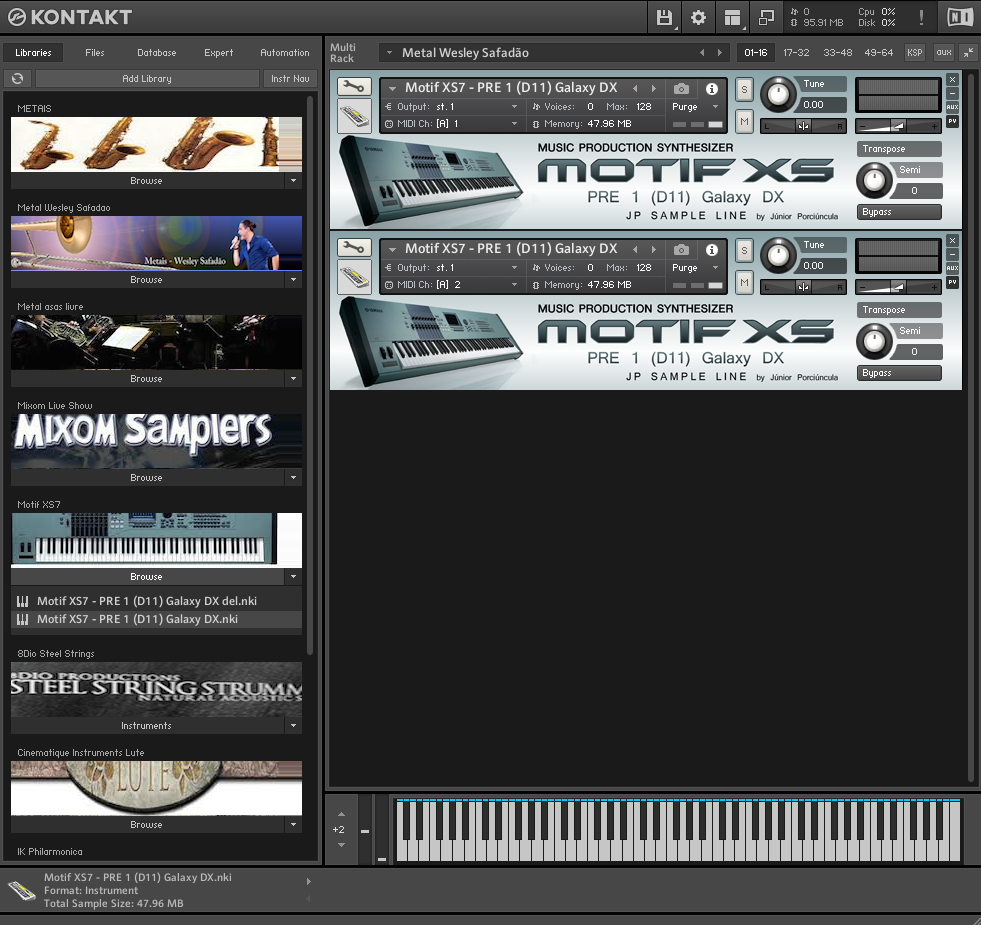Switch to the Files tab
The height and width of the screenshot is (925, 981).
[x=95, y=53]
